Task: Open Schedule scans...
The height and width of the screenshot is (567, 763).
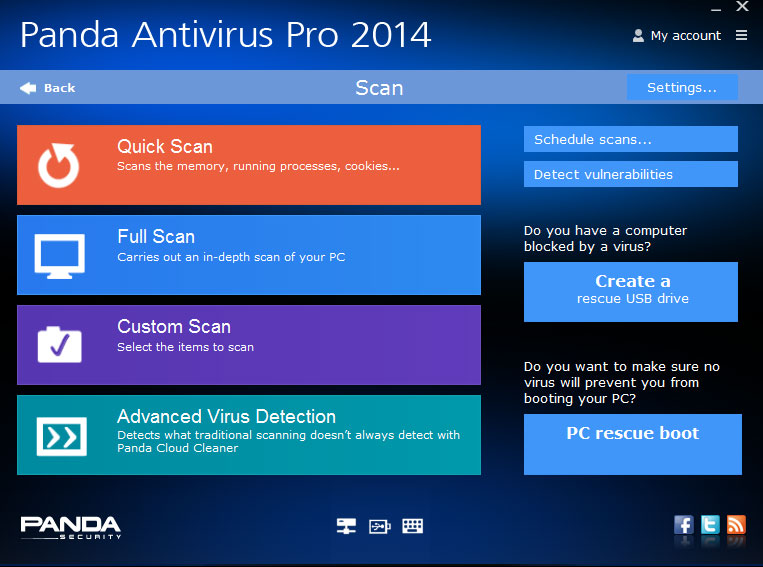Action: 631,139
